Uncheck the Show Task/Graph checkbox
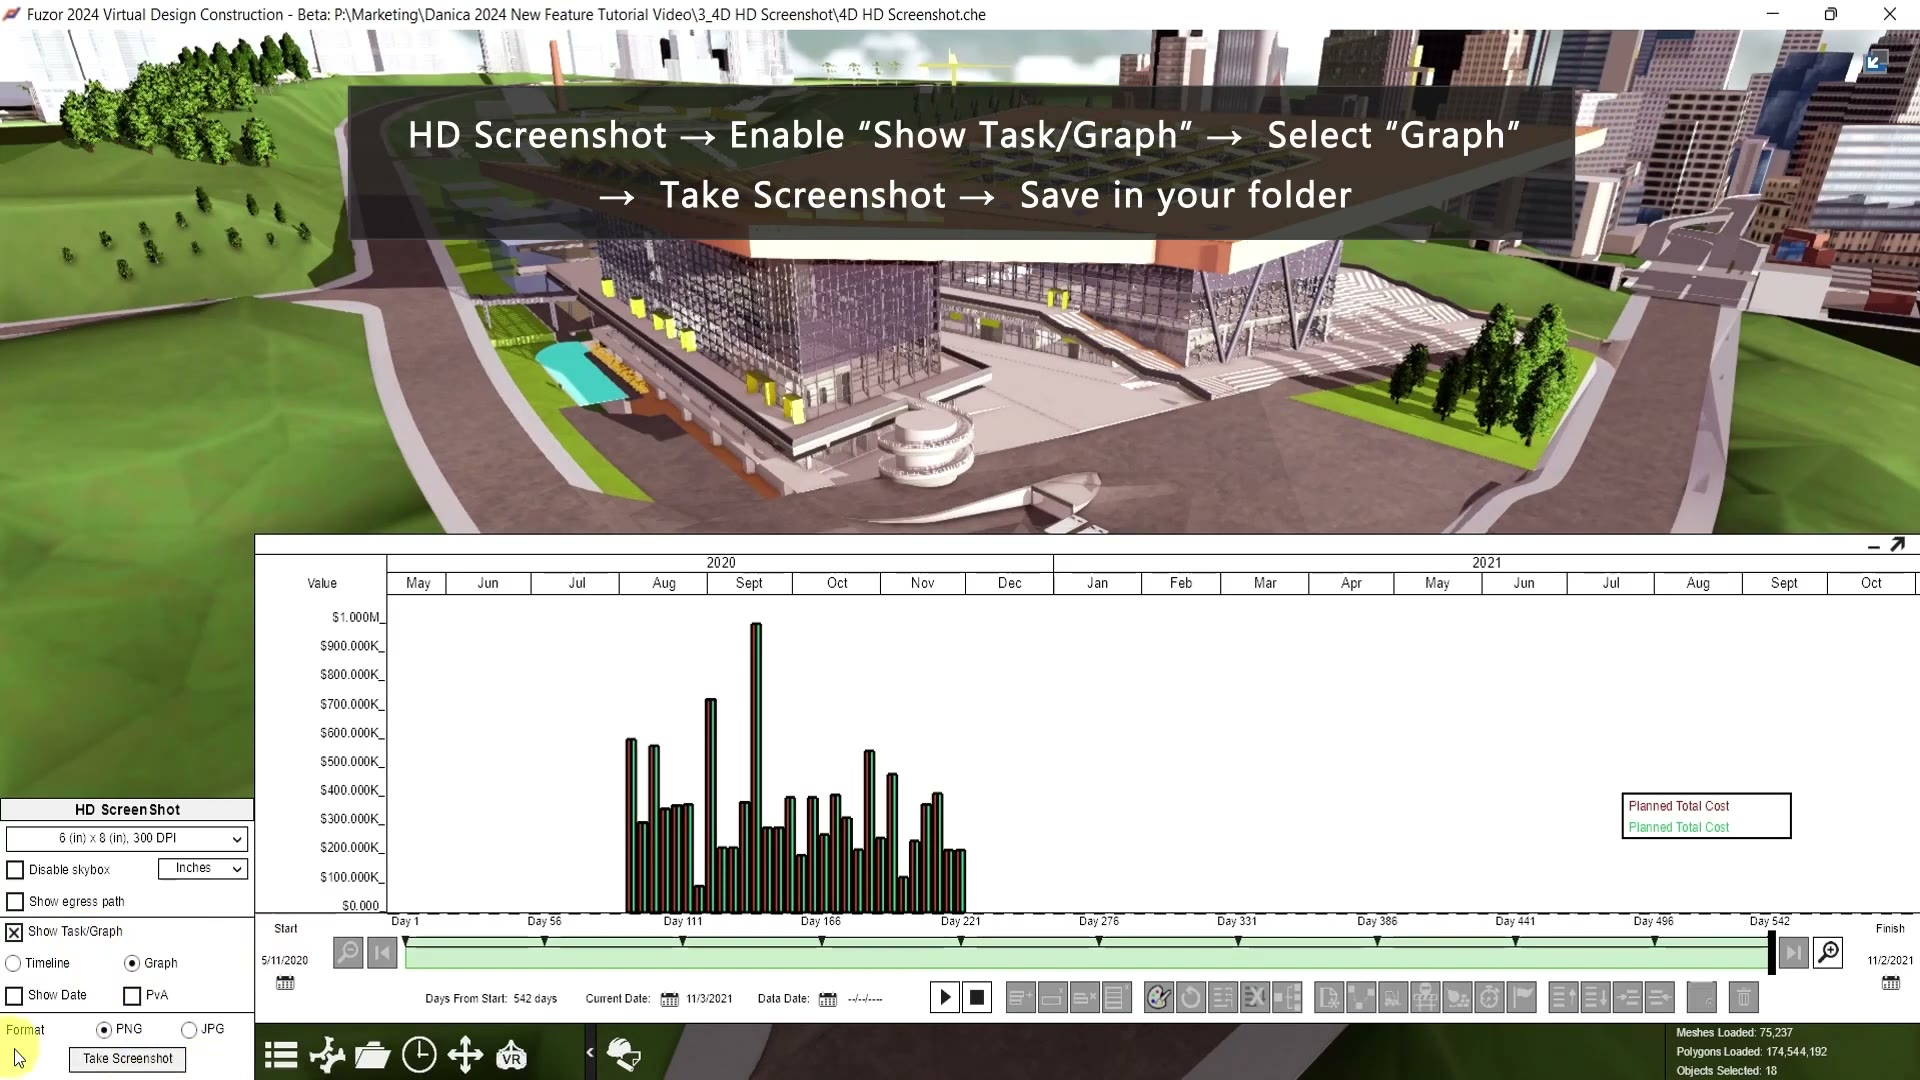This screenshot has width=1920, height=1080. pos(14,932)
